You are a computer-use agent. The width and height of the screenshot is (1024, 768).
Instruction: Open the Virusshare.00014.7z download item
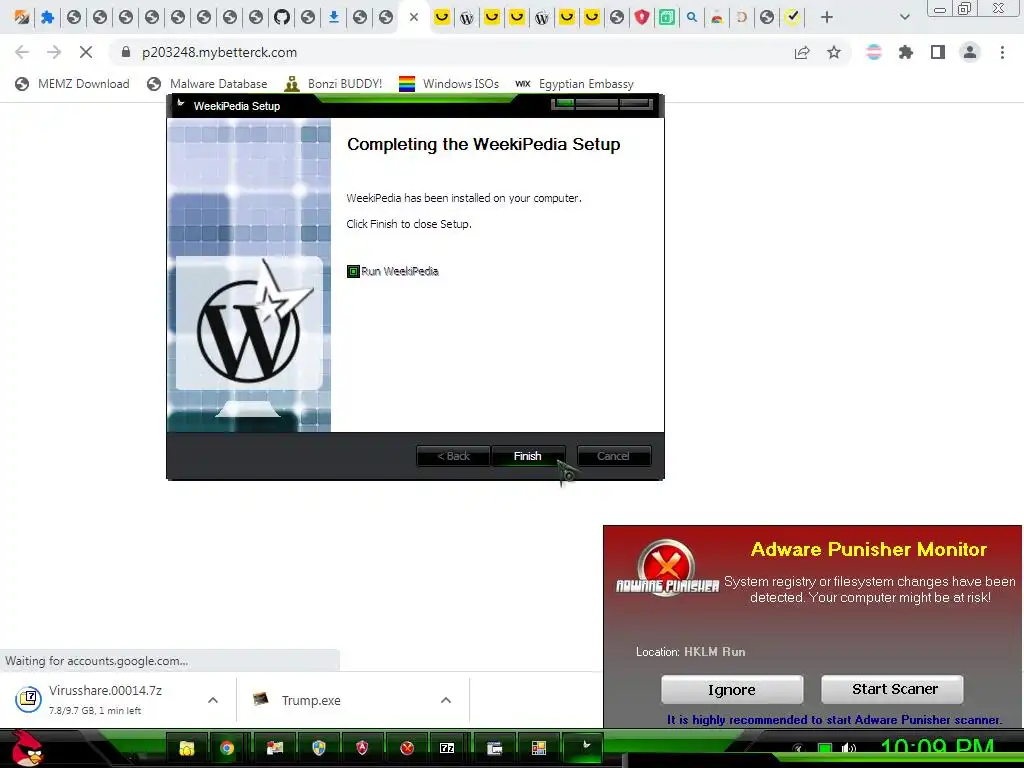[104, 699]
